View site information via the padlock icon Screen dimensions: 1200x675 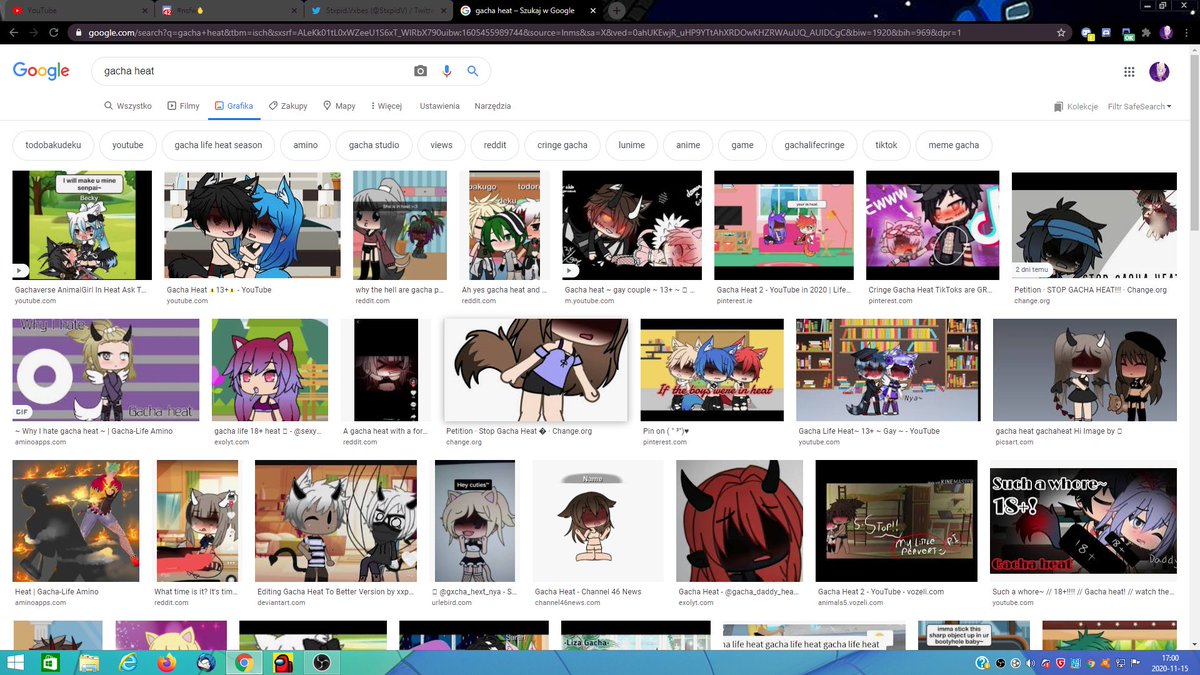pos(78,32)
